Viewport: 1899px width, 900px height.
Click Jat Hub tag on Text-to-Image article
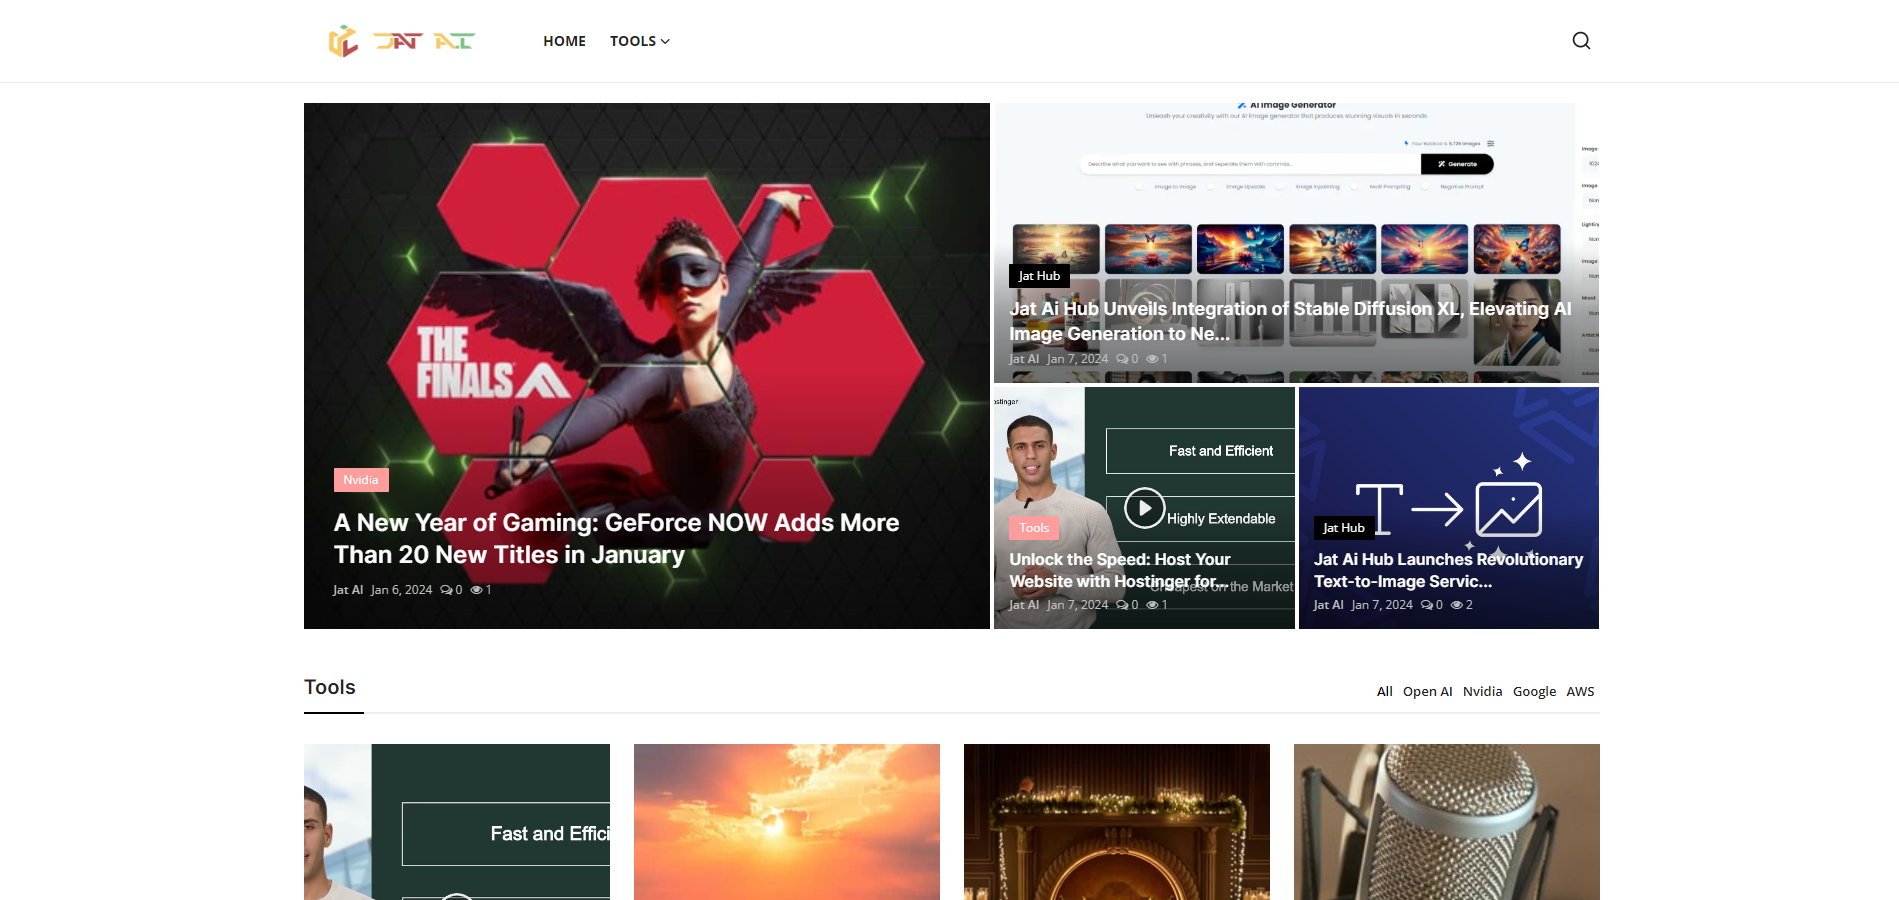[x=1344, y=528]
